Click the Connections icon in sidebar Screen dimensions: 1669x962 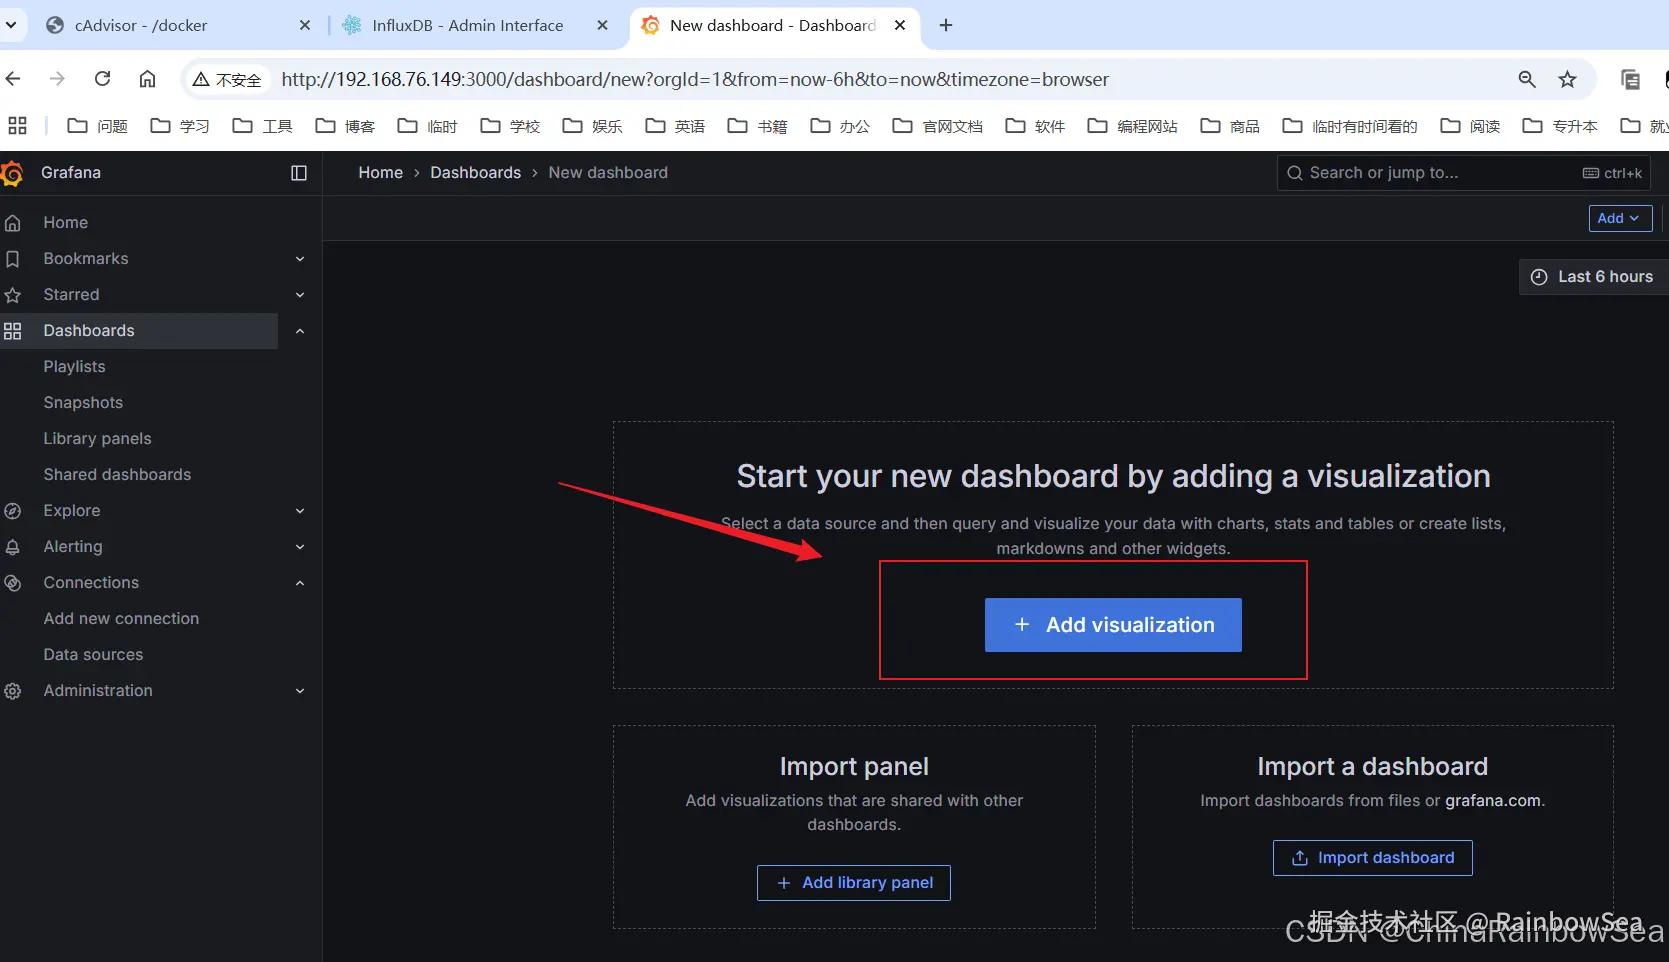click(13, 583)
